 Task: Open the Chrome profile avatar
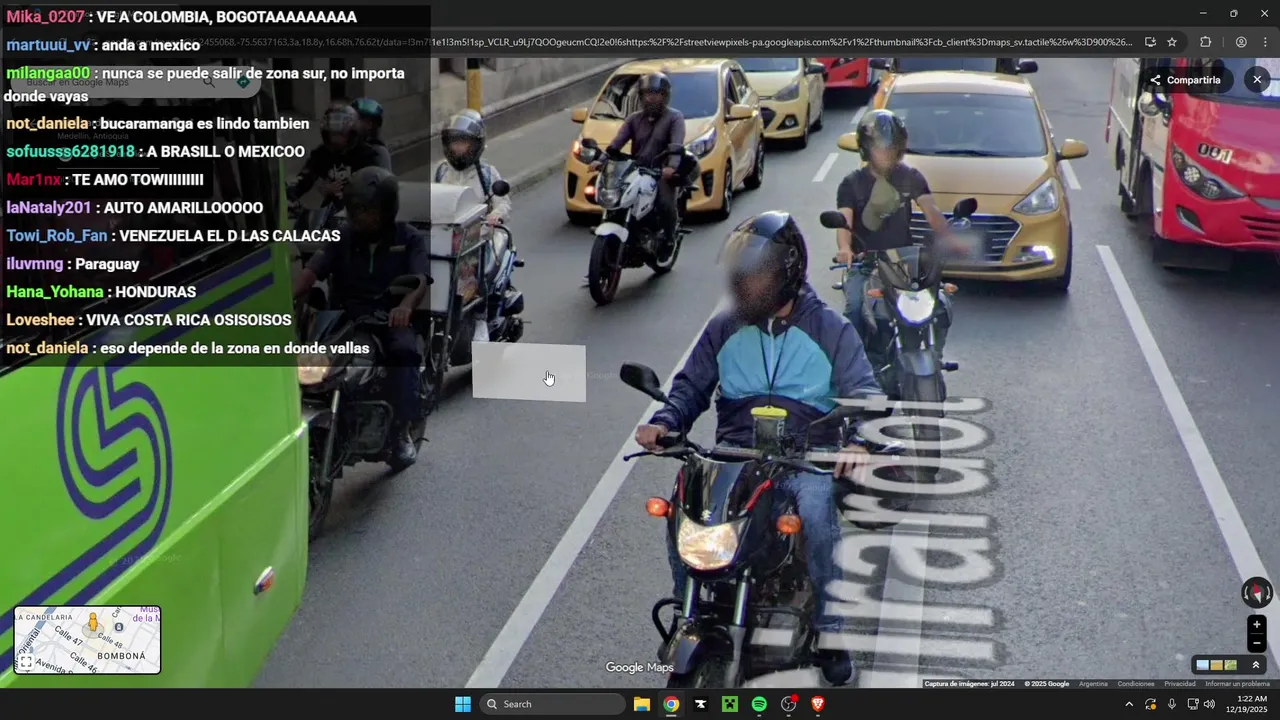[1241, 42]
